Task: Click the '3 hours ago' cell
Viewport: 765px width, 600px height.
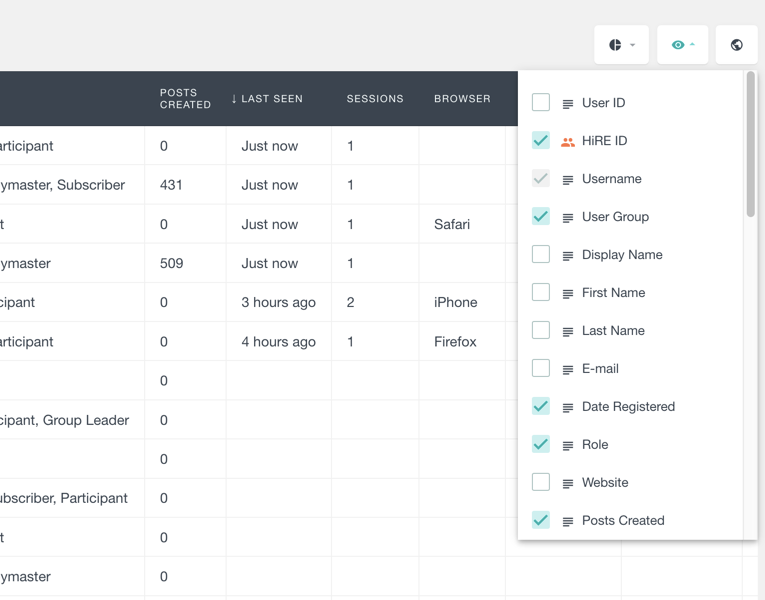Action: point(279,302)
